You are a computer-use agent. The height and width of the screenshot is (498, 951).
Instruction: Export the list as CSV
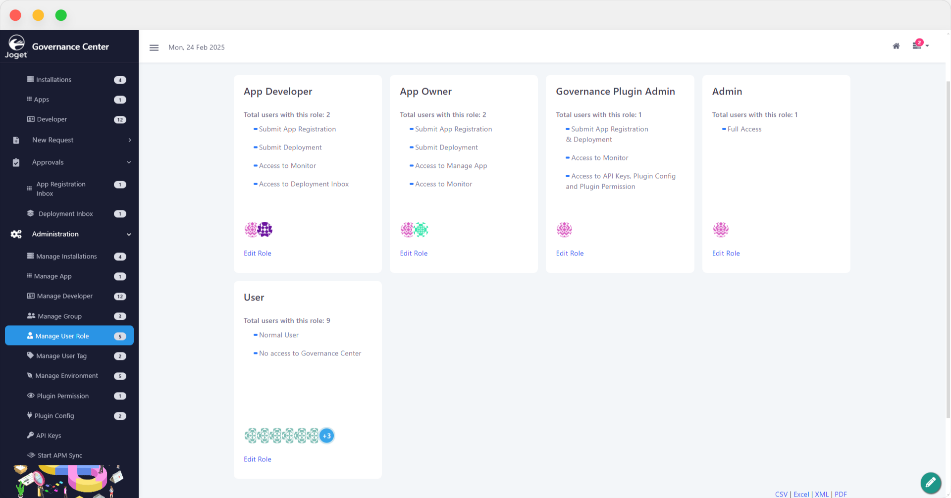point(781,494)
